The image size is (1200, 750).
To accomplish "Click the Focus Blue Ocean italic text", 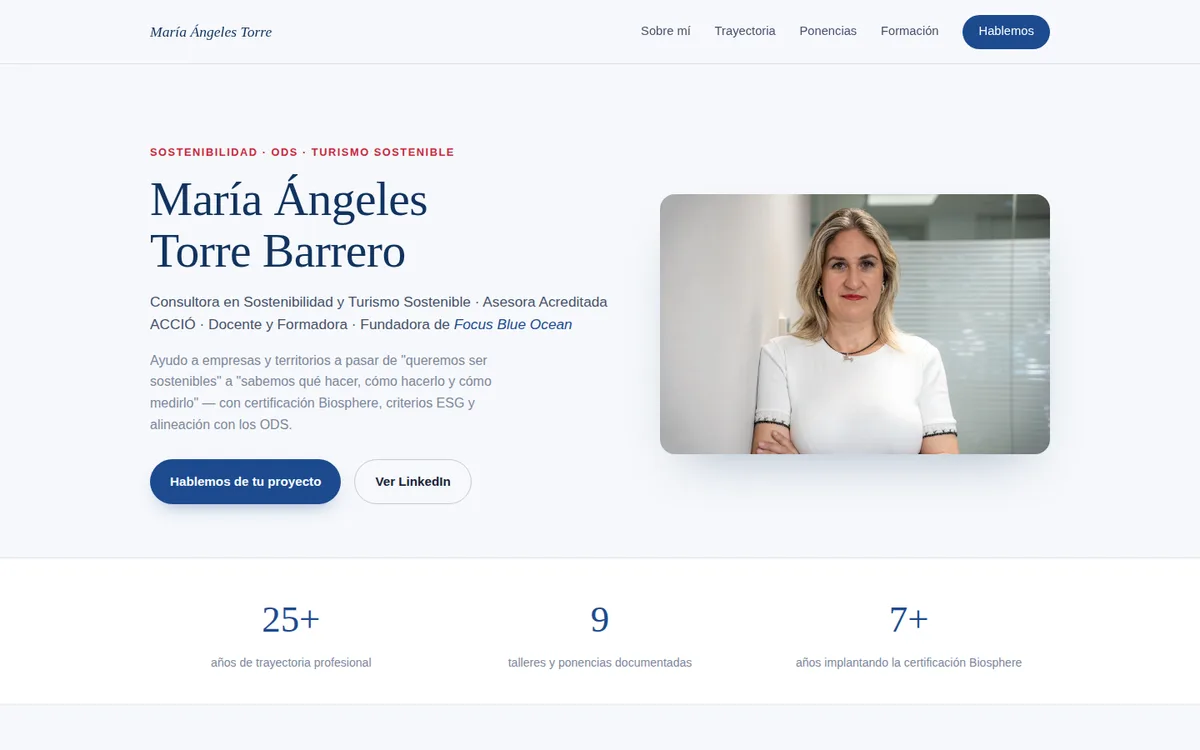I will 513,325.
